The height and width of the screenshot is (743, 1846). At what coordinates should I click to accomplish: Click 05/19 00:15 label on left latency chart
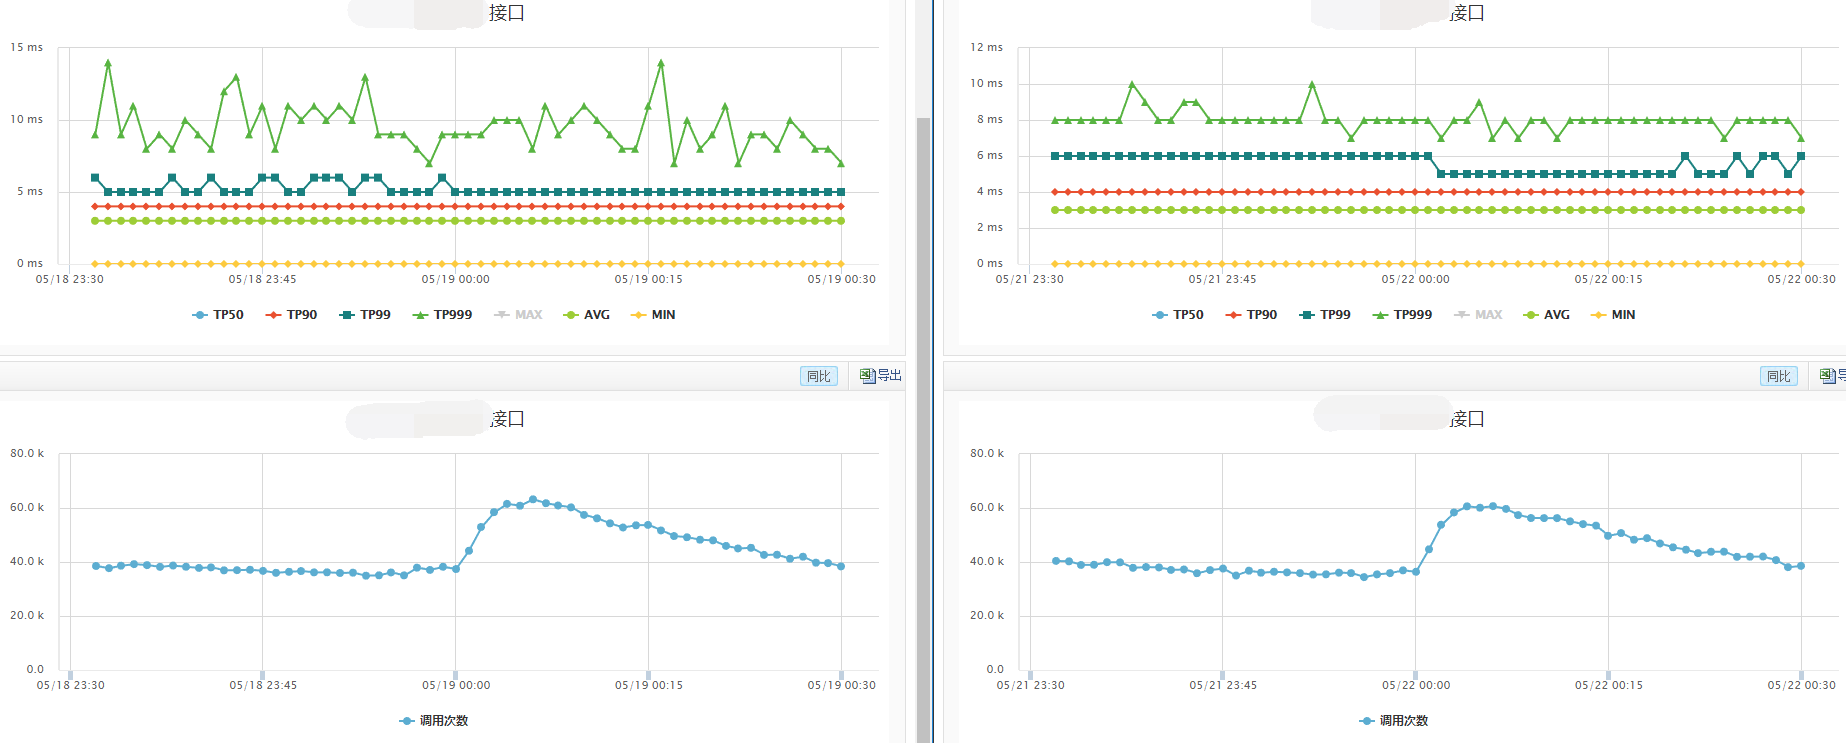[649, 280]
